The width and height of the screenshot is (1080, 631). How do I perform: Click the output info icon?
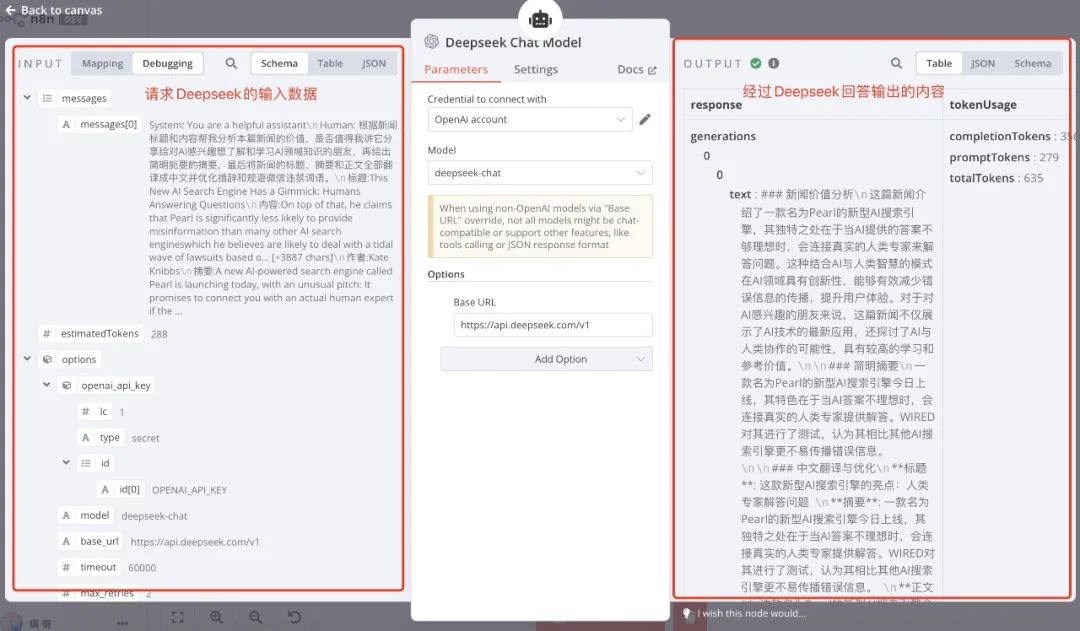pyautogui.click(x=773, y=63)
